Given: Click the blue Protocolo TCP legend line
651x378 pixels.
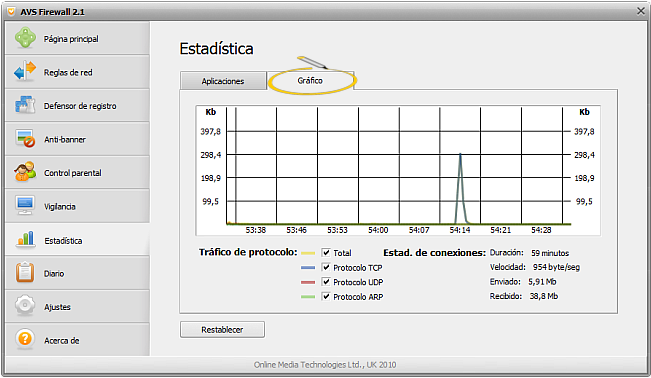Looking at the screenshot, I should coord(308,268).
